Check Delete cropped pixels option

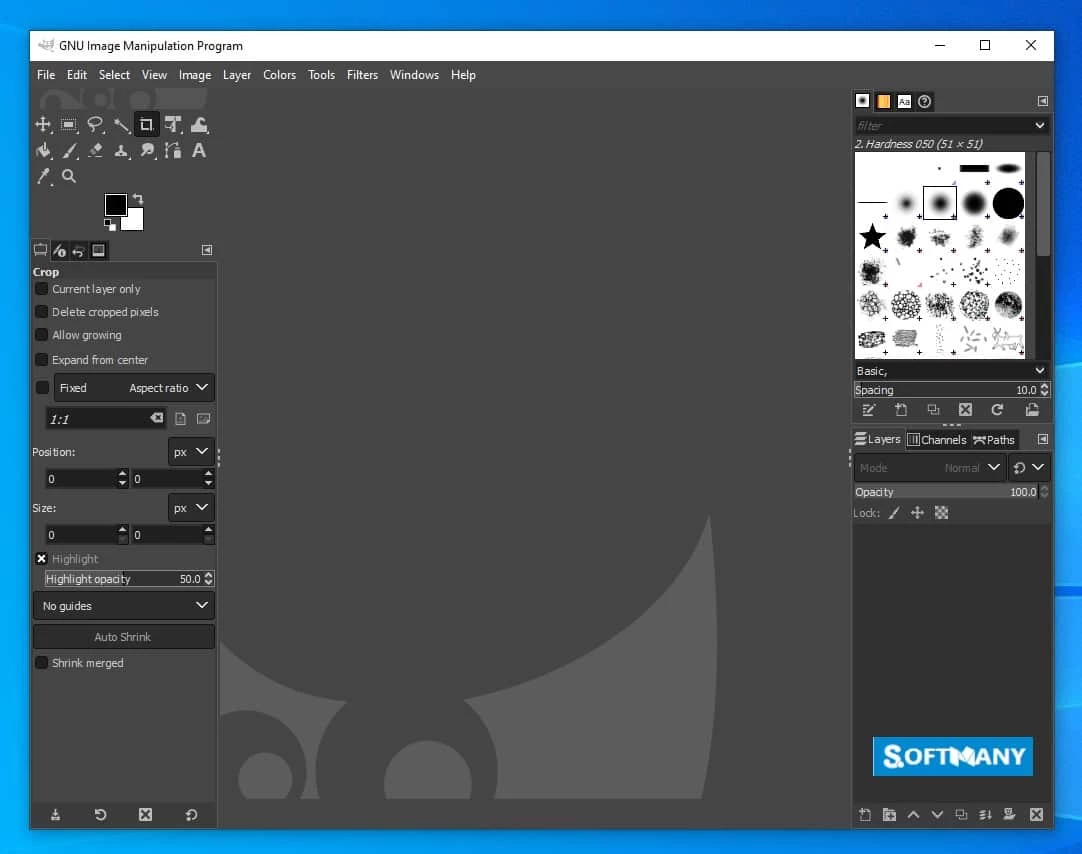coord(42,312)
